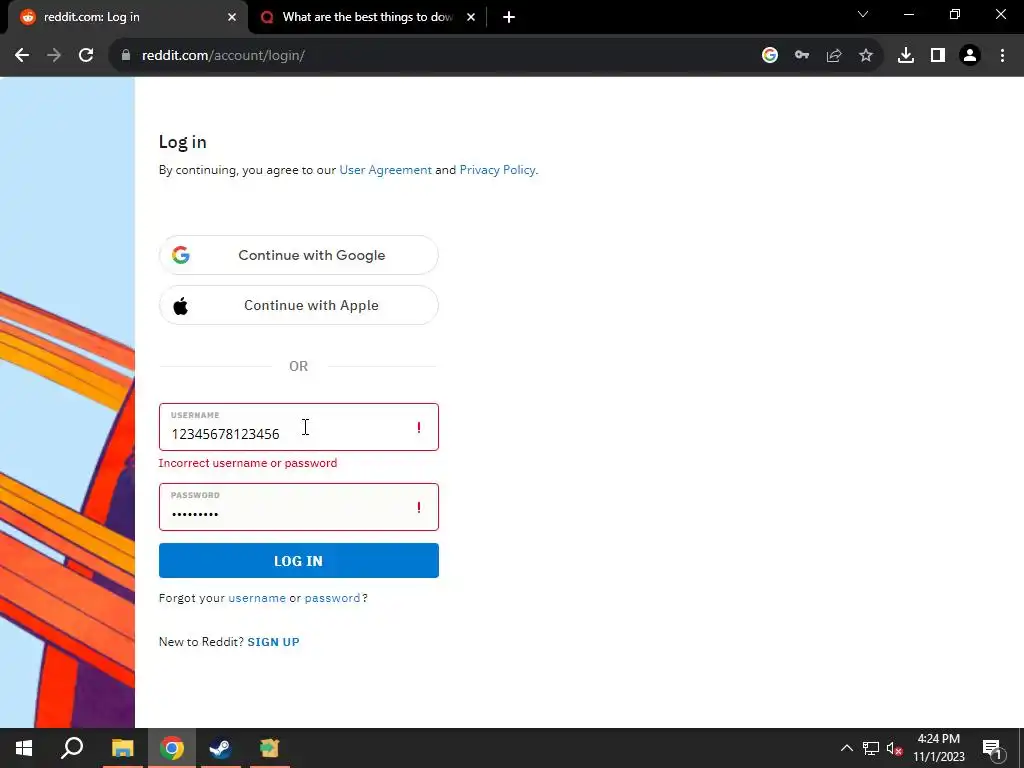Screen dimensions: 1024x768
Task: Close the 'What are the best things' tab
Action: pos(471,17)
